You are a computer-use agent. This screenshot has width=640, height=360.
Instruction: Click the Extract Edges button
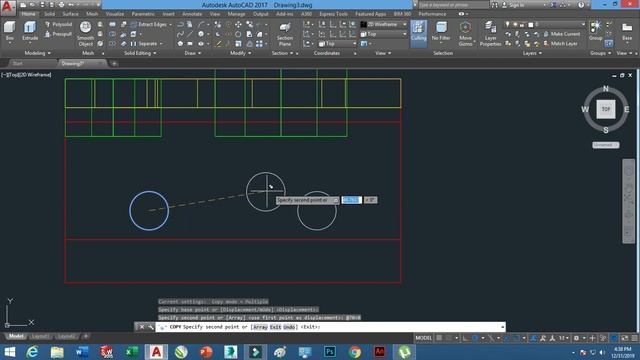coord(149,24)
